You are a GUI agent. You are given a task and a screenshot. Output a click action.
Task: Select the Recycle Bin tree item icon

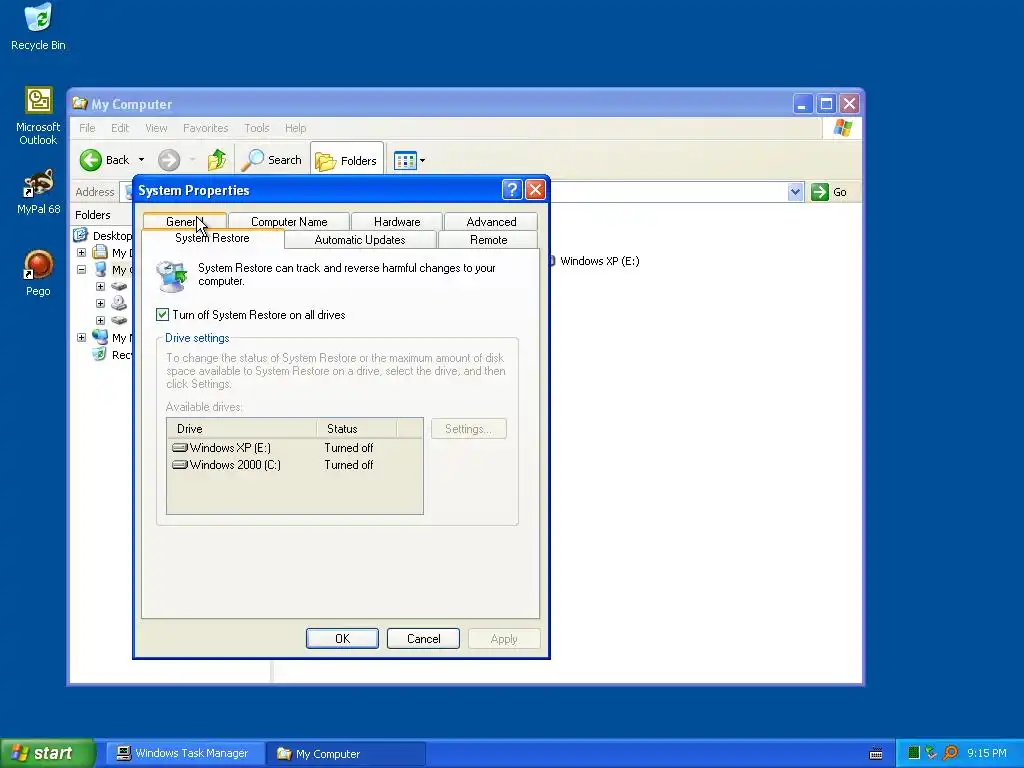100,355
